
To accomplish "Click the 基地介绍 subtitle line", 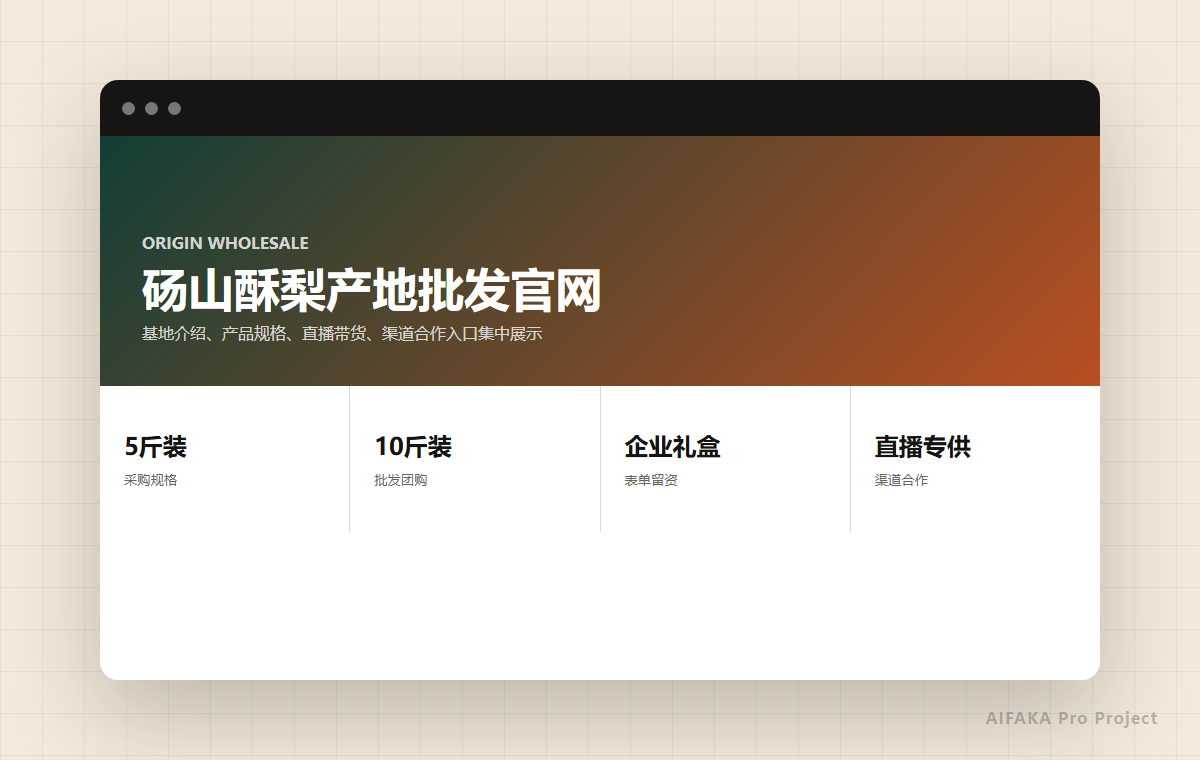I will (341, 334).
